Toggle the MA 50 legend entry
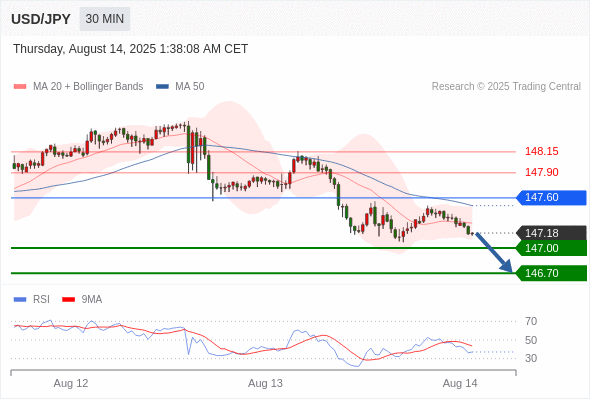 pos(180,87)
